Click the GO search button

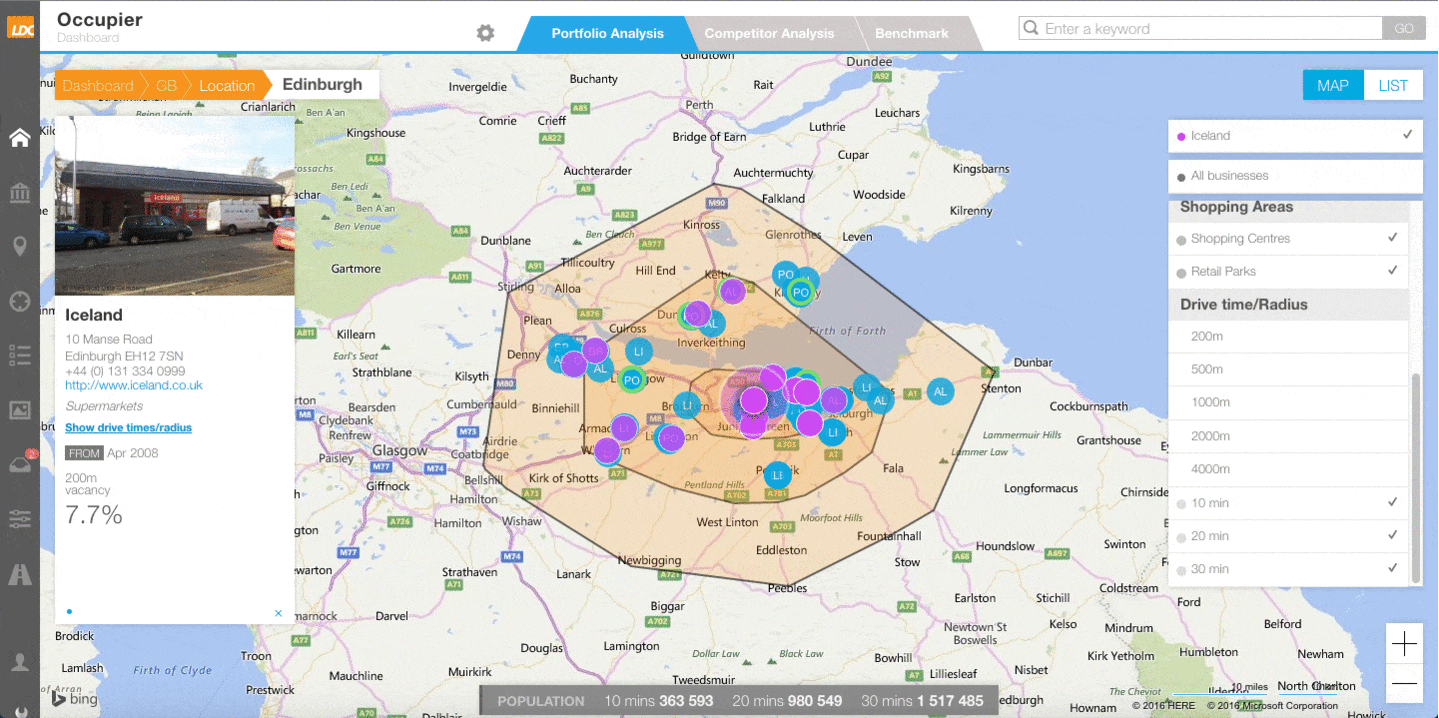(1404, 29)
